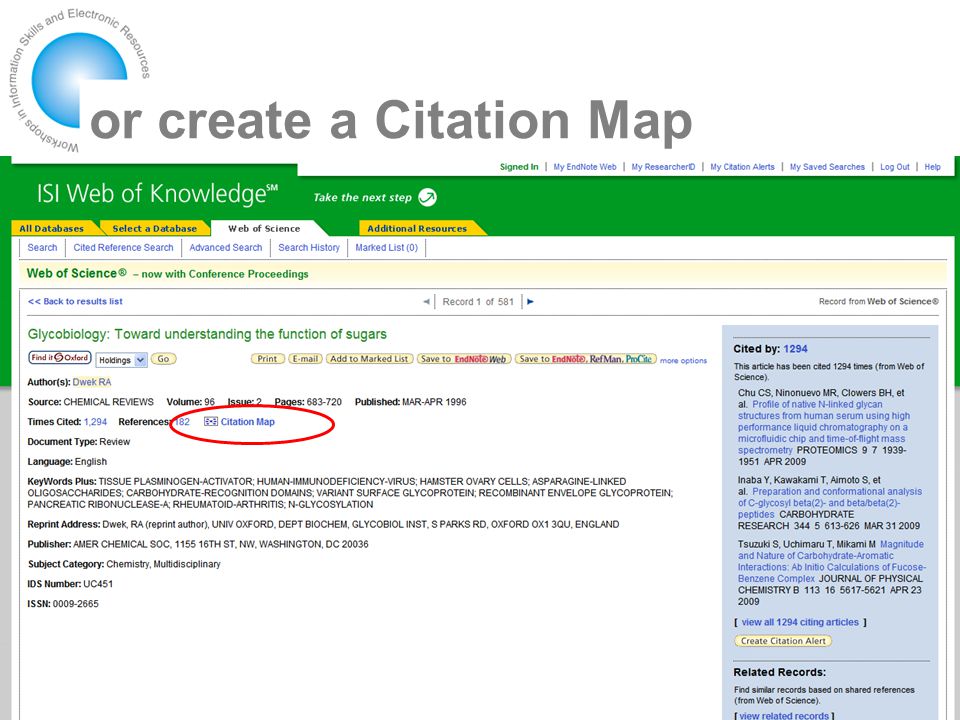Click the Print button
The image size is (960, 720).
[268, 359]
